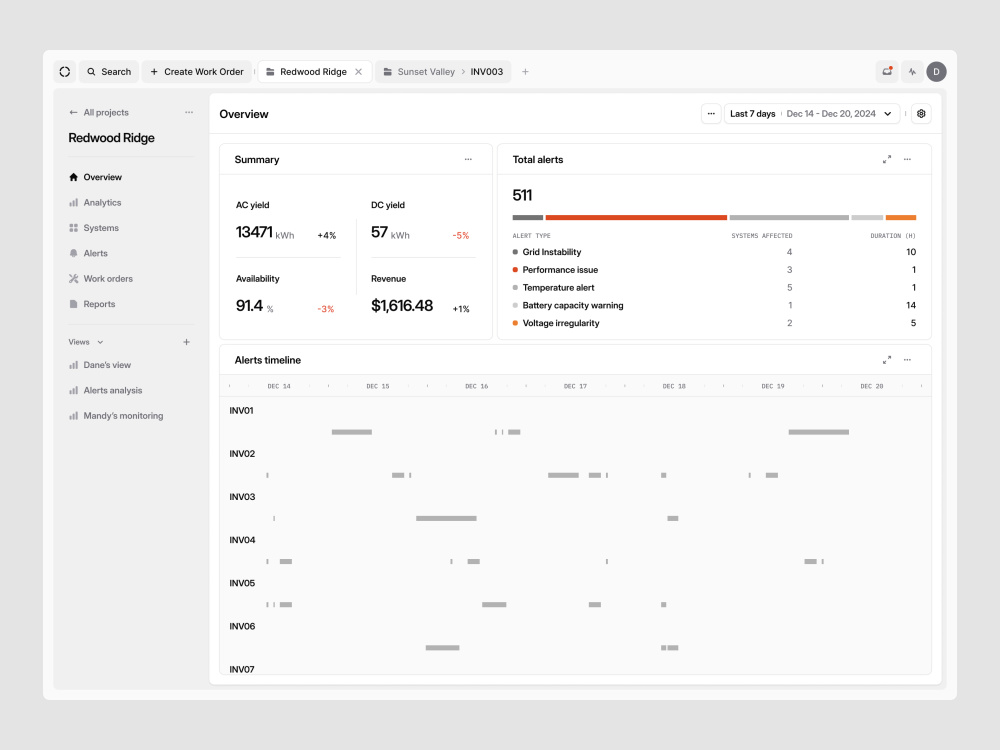Viewport: 1000px width, 750px height.
Task: Add a new tab with plus icon
Action: (x=525, y=71)
